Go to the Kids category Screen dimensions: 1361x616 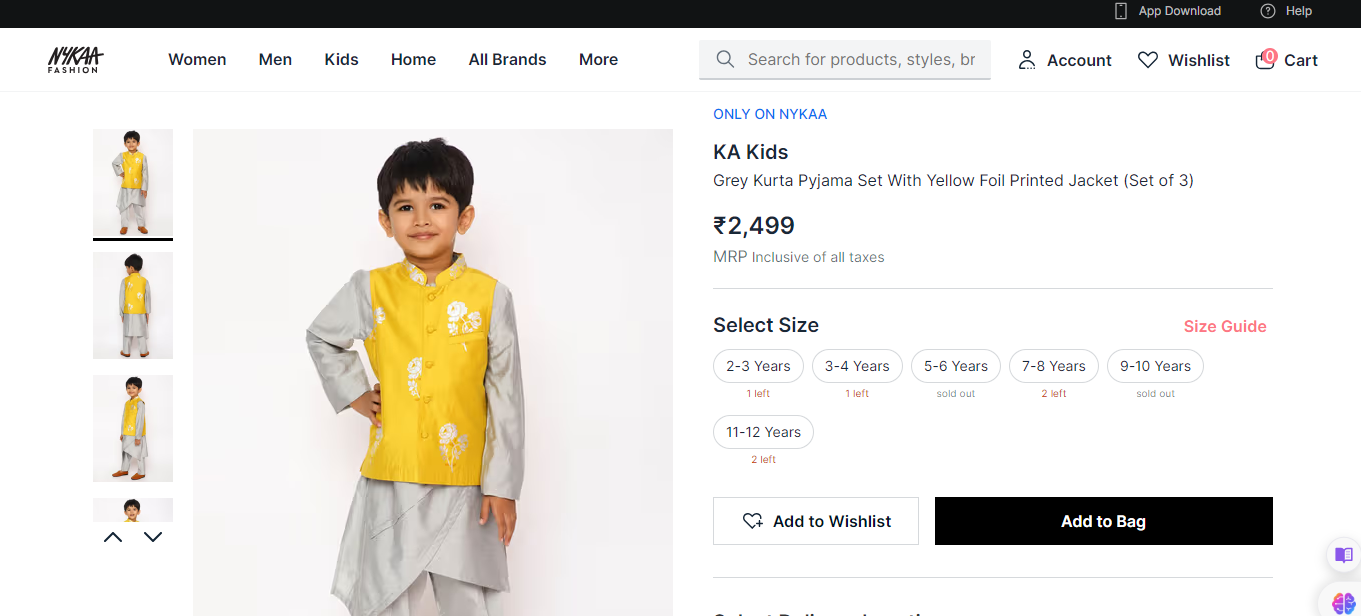pos(341,60)
